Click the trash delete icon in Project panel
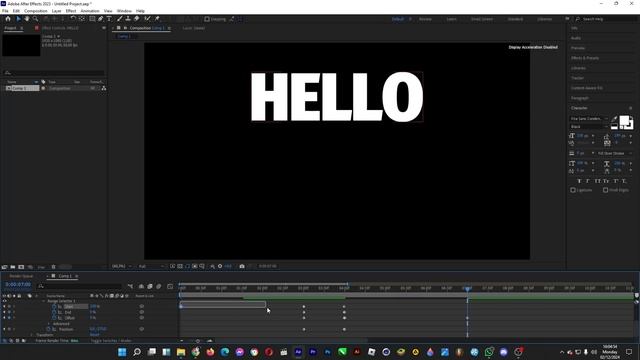 (x=53, y=267)
